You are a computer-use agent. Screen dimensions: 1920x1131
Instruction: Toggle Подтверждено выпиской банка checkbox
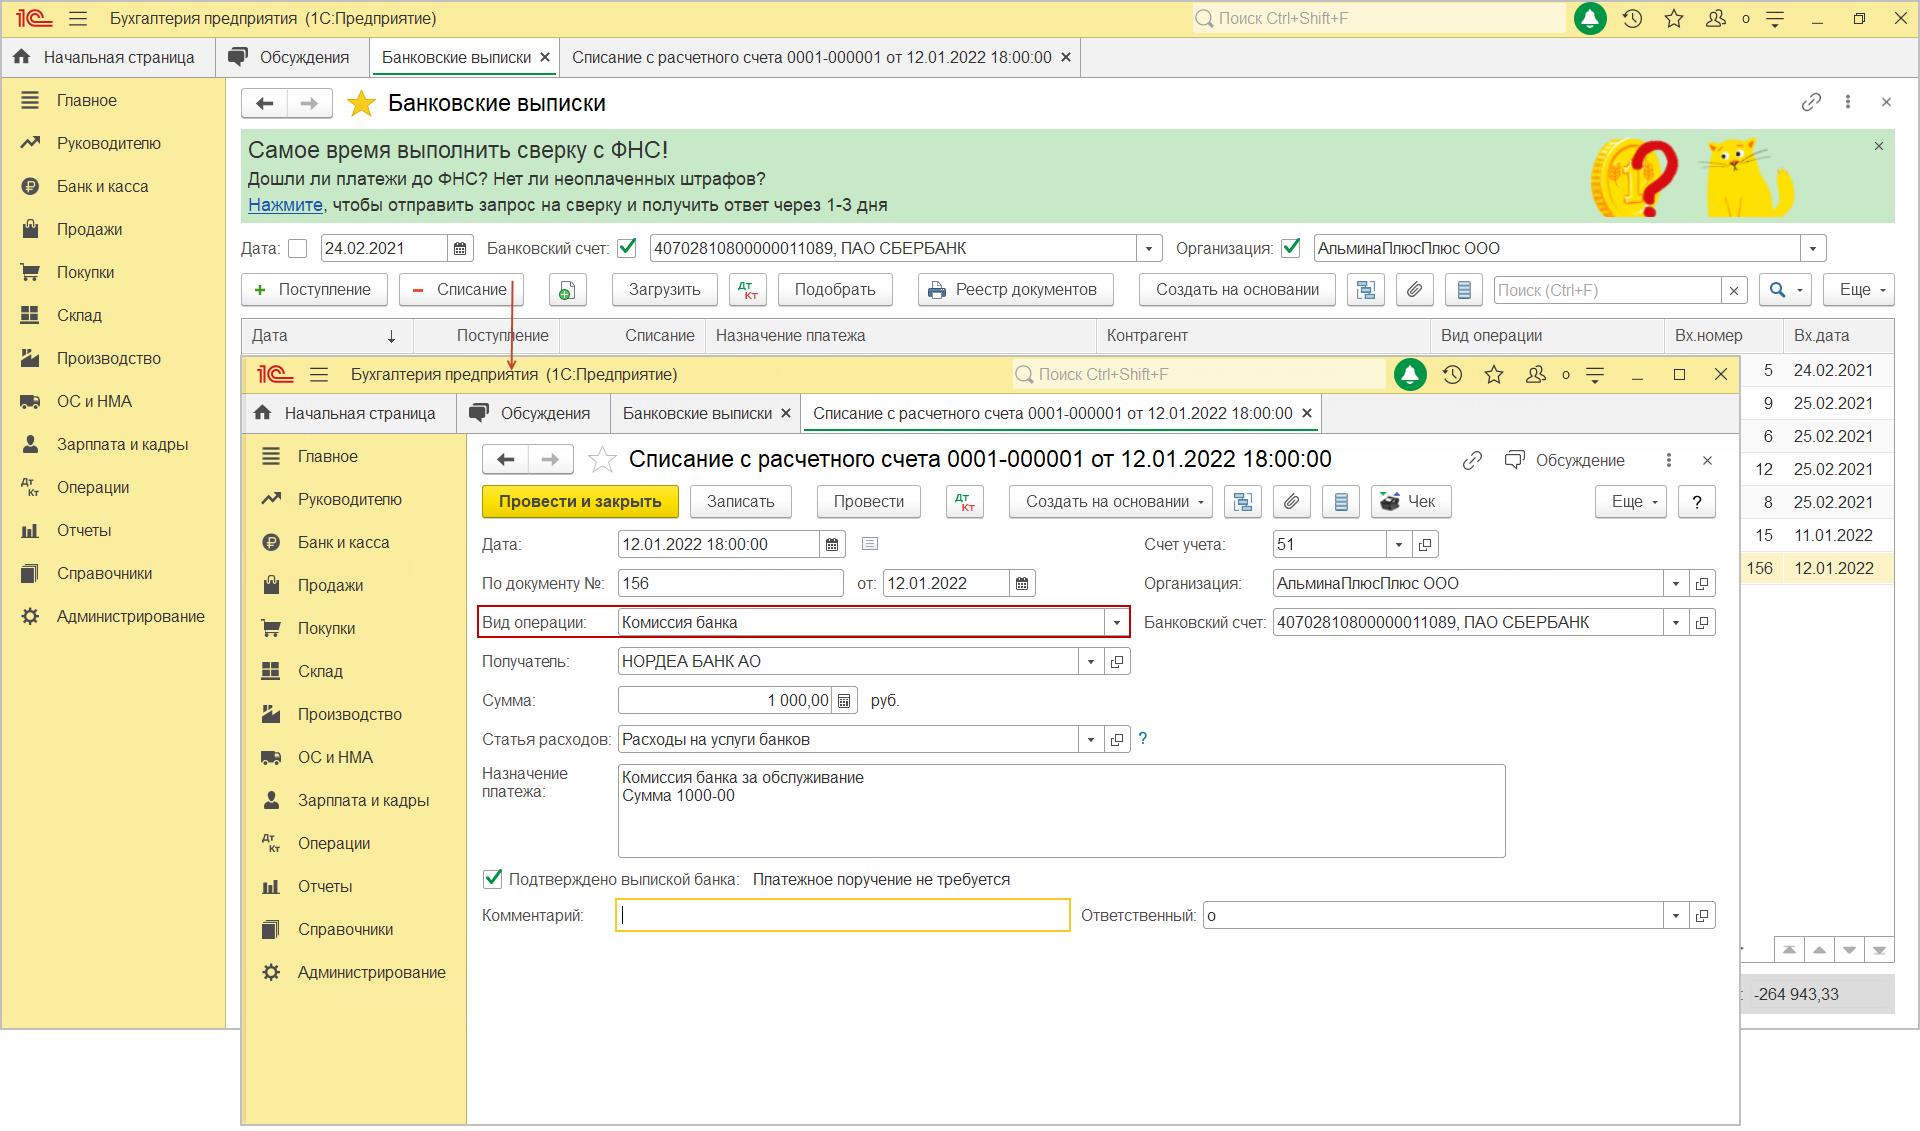pyautogui.click(x=493, y=879)
